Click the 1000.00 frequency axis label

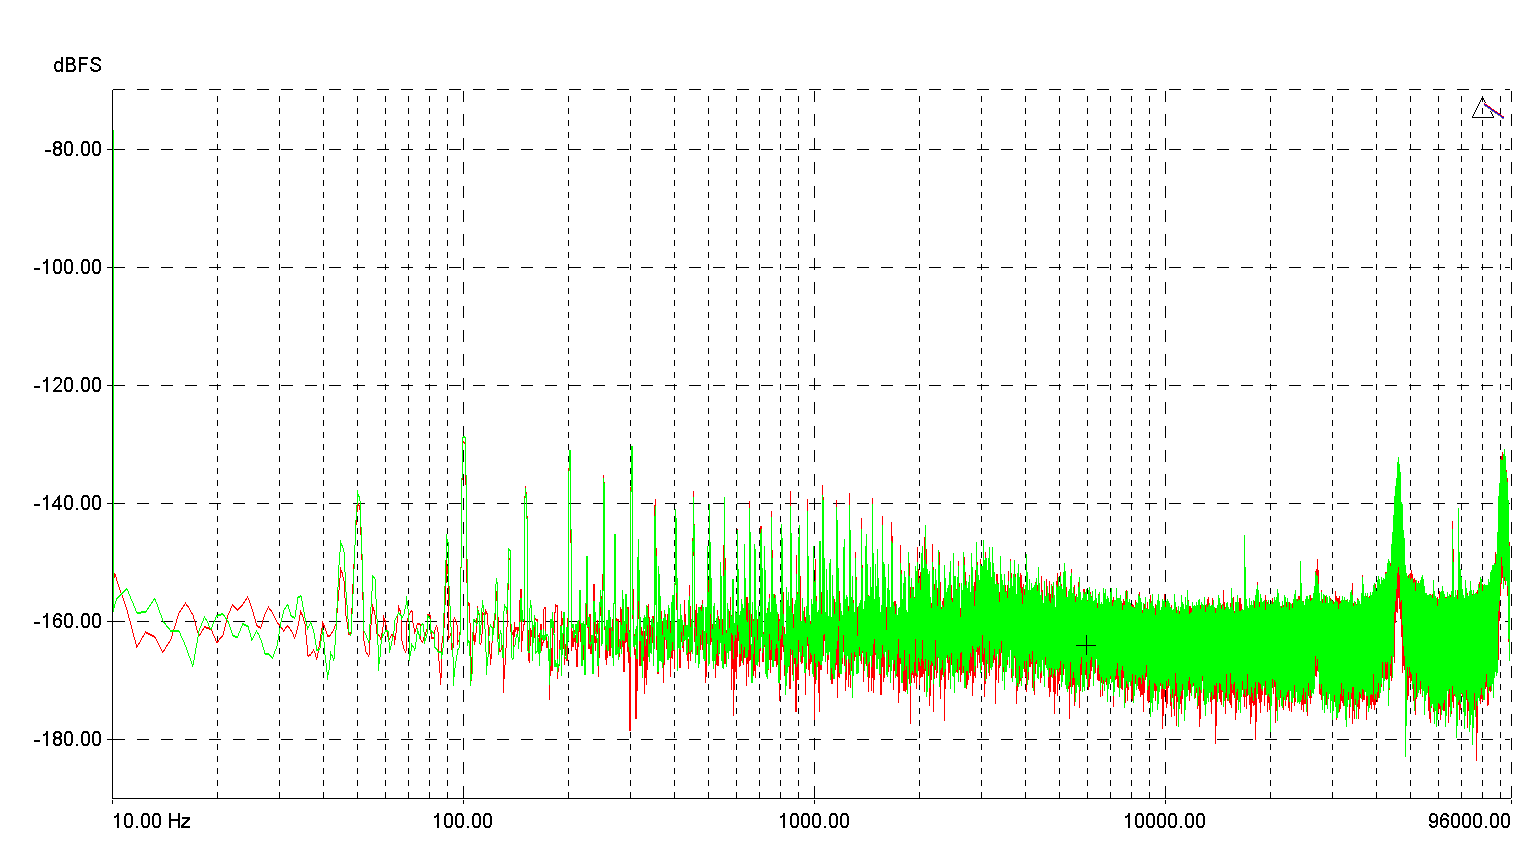click(814, 821)
